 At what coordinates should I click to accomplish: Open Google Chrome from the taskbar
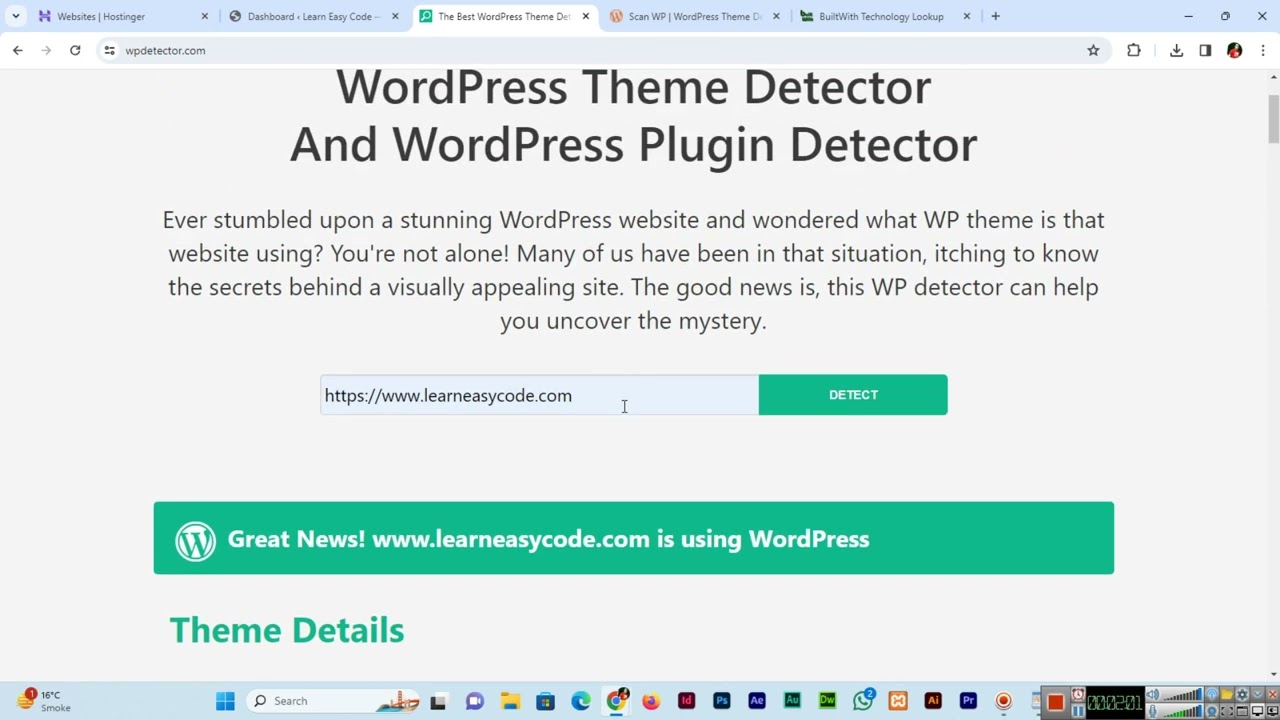pyautogui.click(x=617, y=701)
